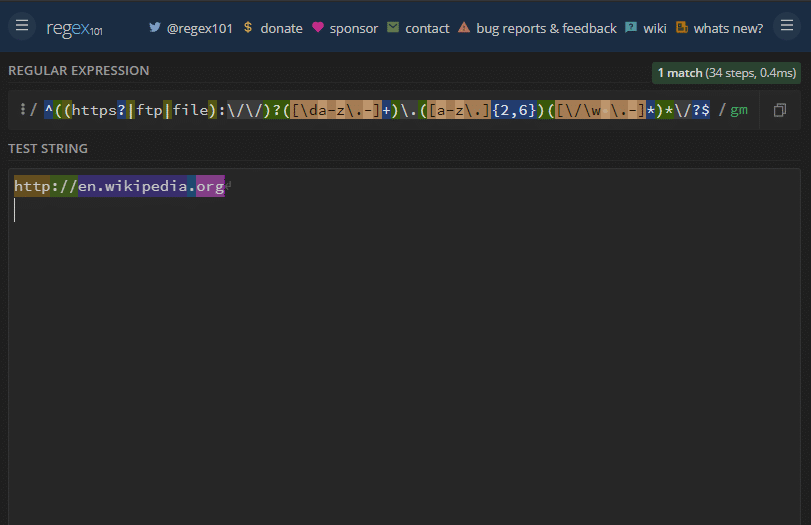The width and height of the screenshot is (811, 525).
Task: Open the contact link
Action: click(427, 28)
